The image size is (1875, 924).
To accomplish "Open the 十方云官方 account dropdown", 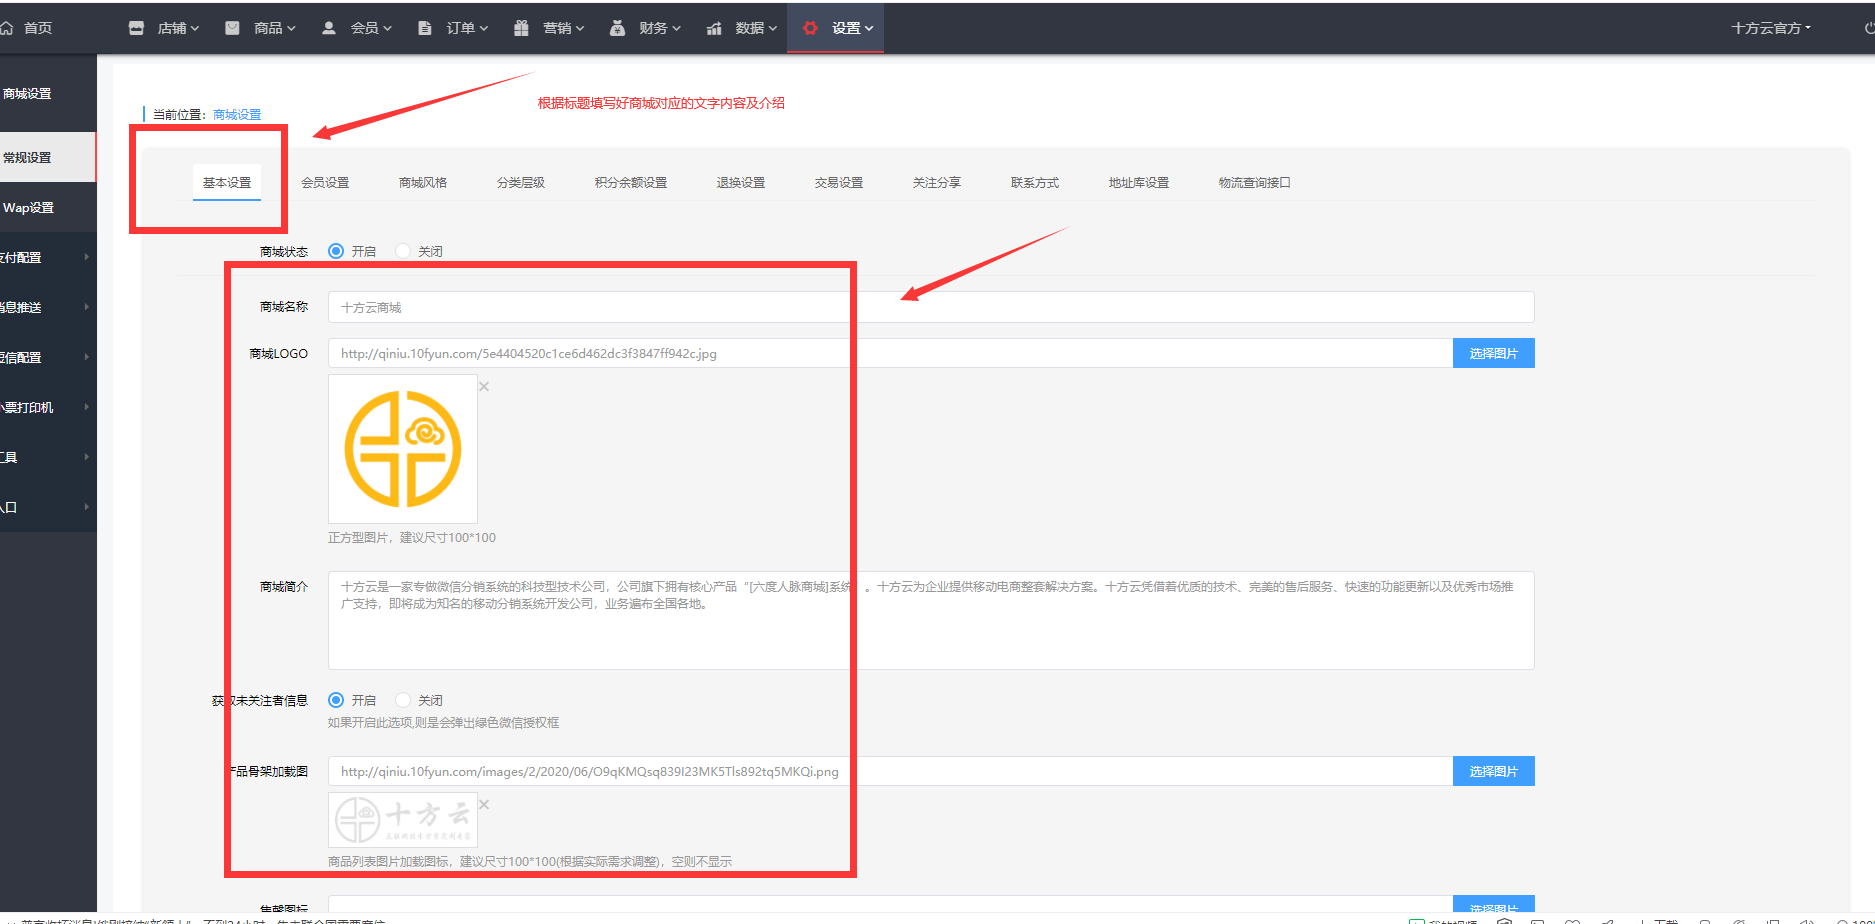I will pos(1771,28).
